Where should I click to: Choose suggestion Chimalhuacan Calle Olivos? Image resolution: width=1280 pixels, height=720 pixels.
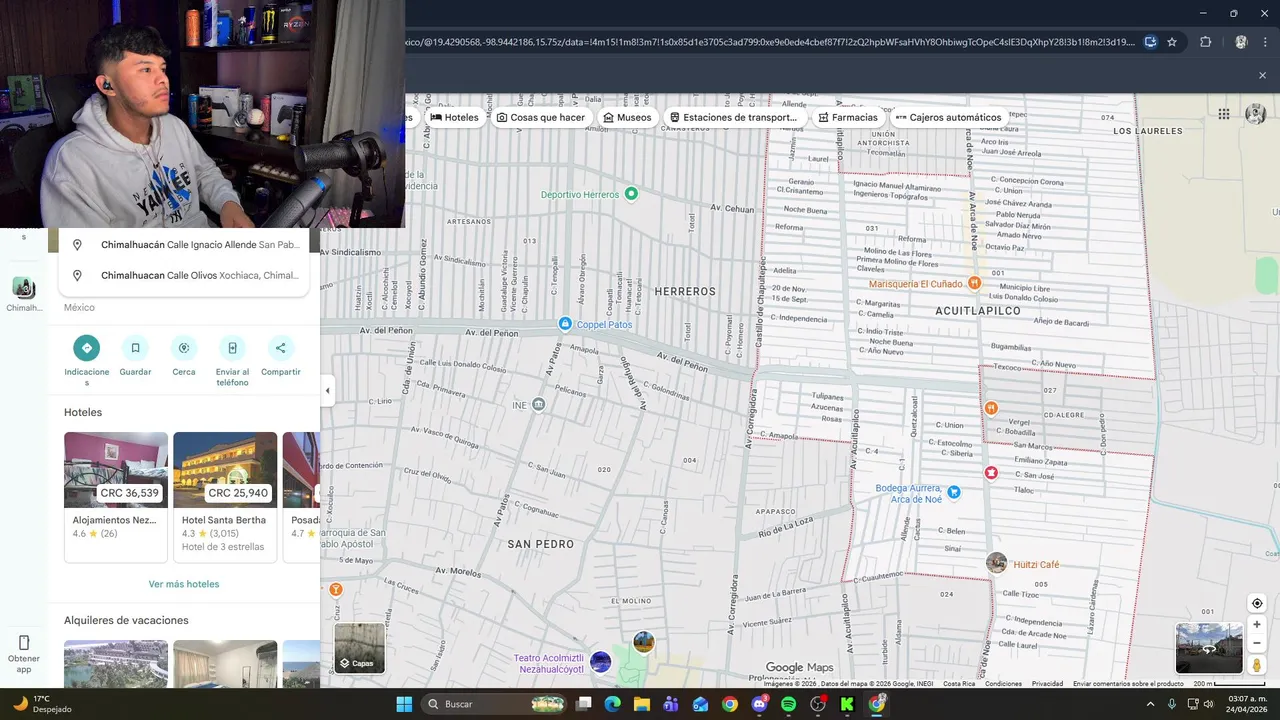point(184,275)
